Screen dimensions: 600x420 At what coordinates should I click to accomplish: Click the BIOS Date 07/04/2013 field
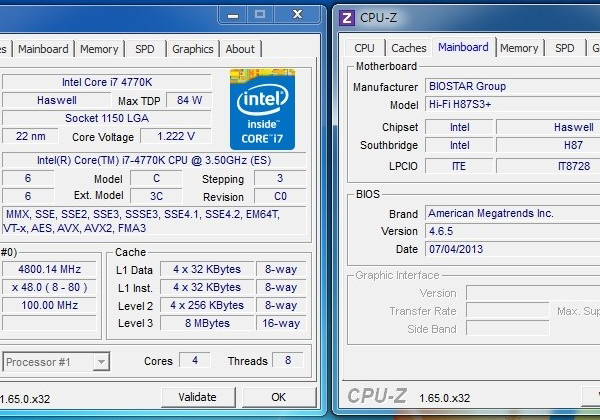click(x=513, y=249)
